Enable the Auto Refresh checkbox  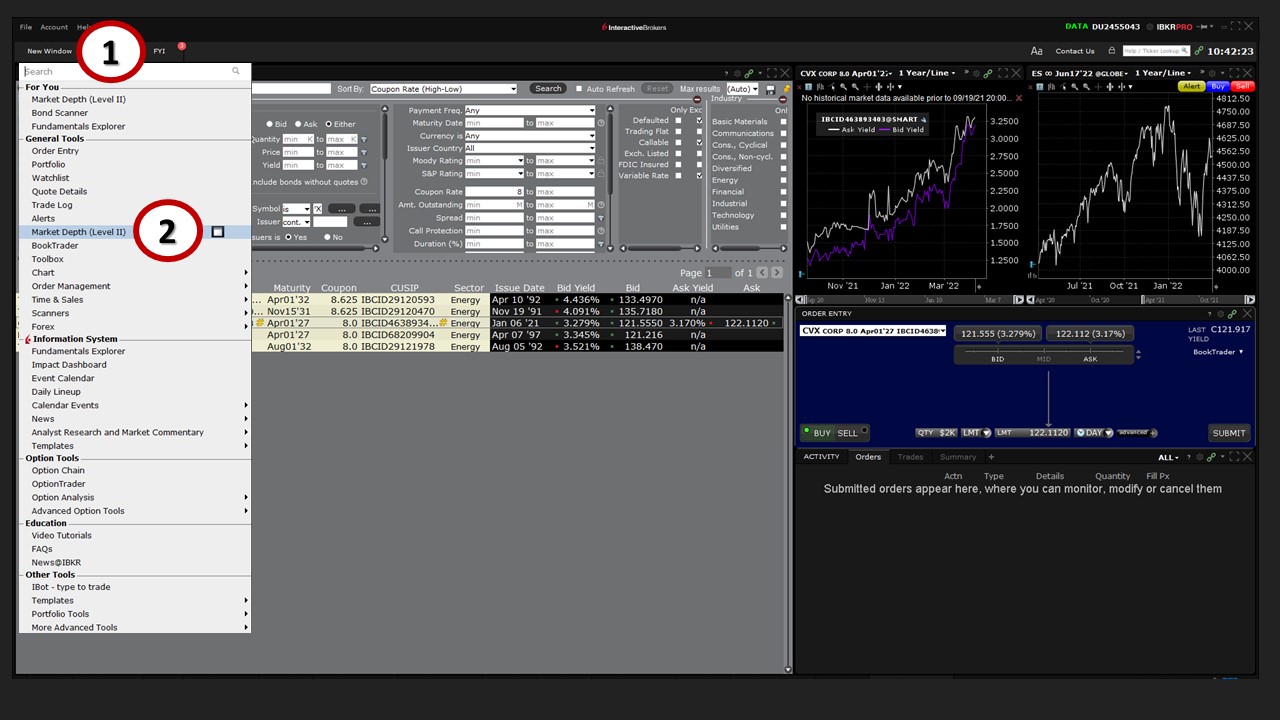[x=579, y=89]
